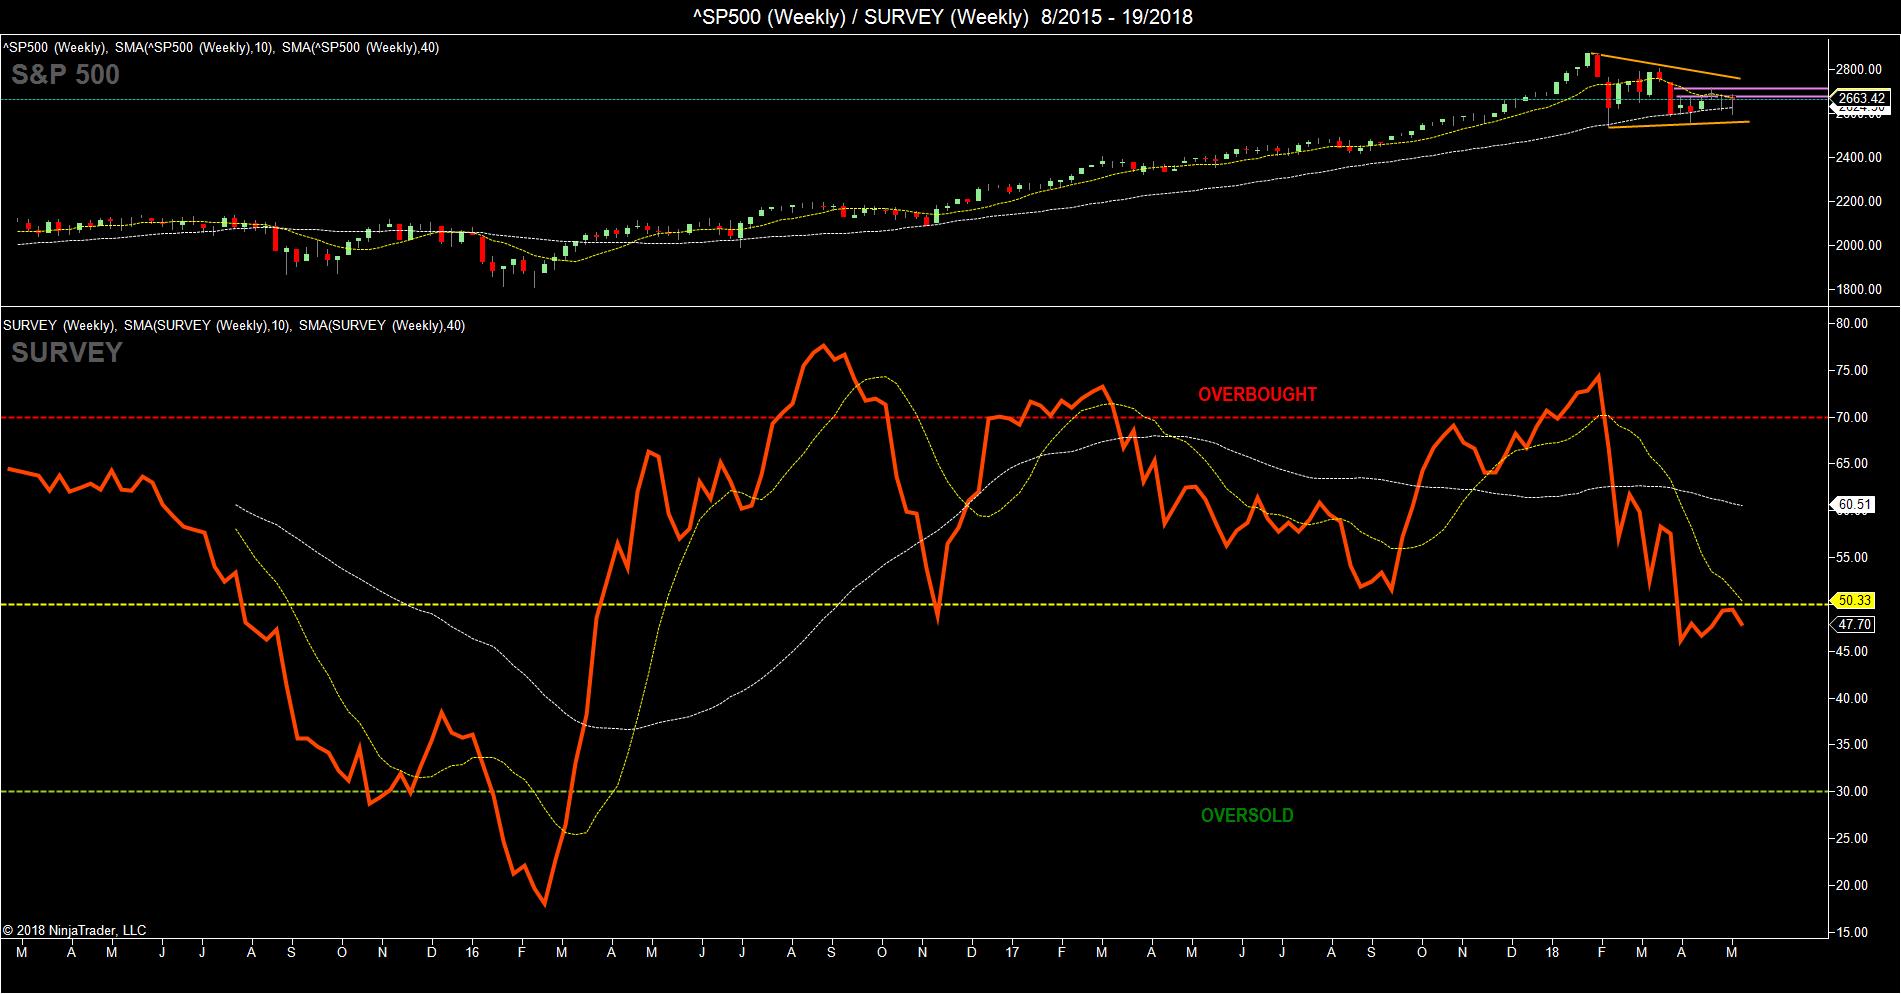
Task: Click the 1800.00 price axis label
Action: [1861, 290]
